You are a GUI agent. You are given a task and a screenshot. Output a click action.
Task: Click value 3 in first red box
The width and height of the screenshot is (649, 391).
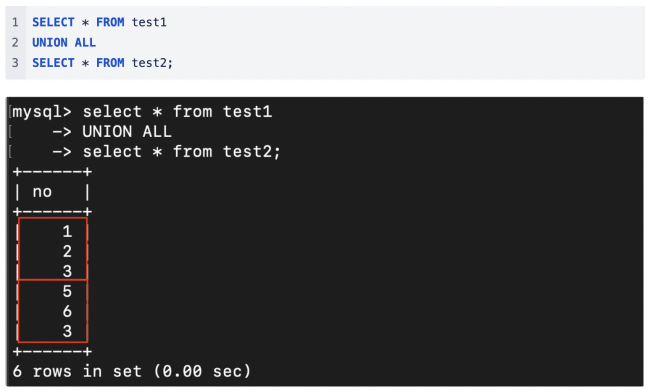67,271
